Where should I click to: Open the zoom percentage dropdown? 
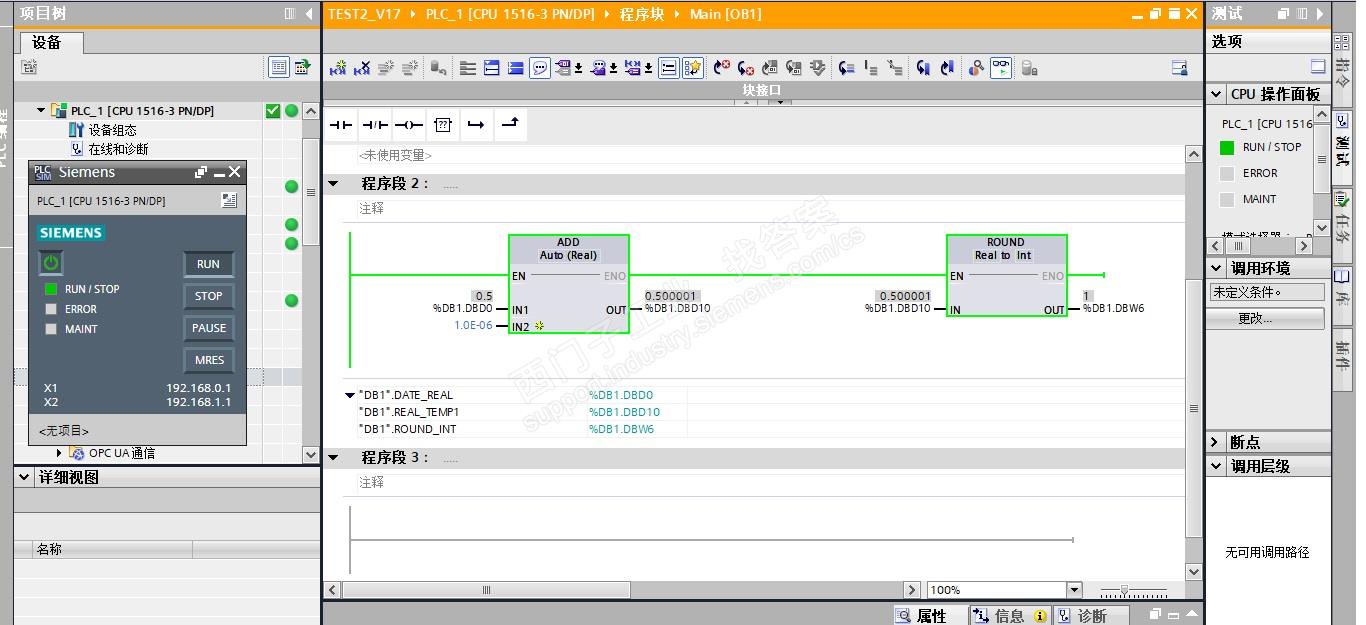pos(1074,590)
